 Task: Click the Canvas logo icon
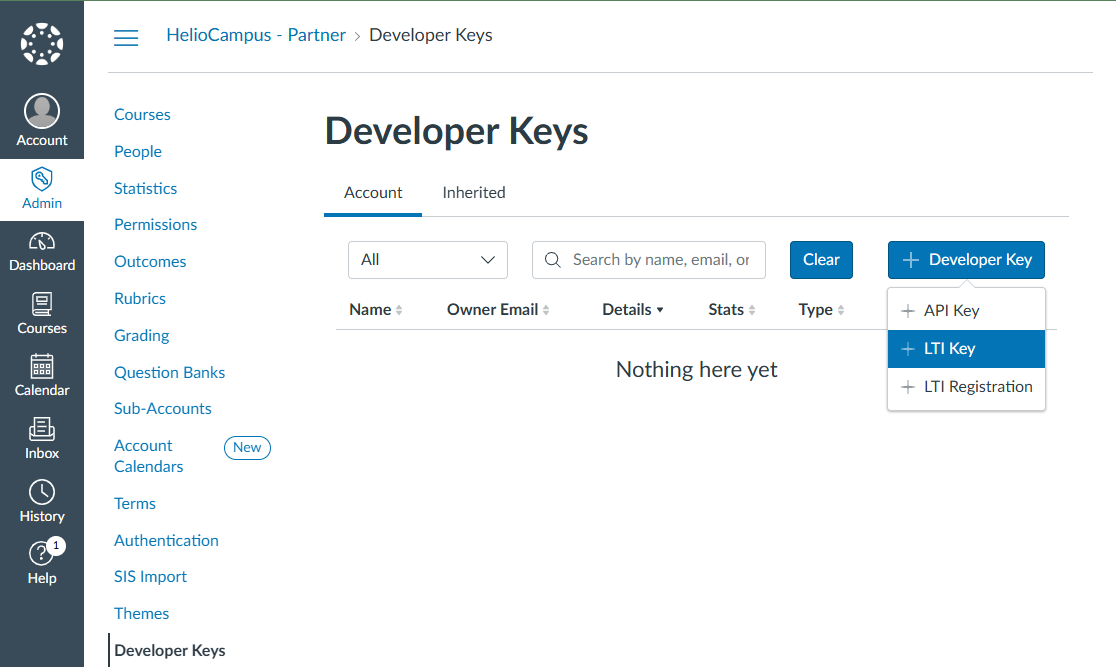coord(42,45)
